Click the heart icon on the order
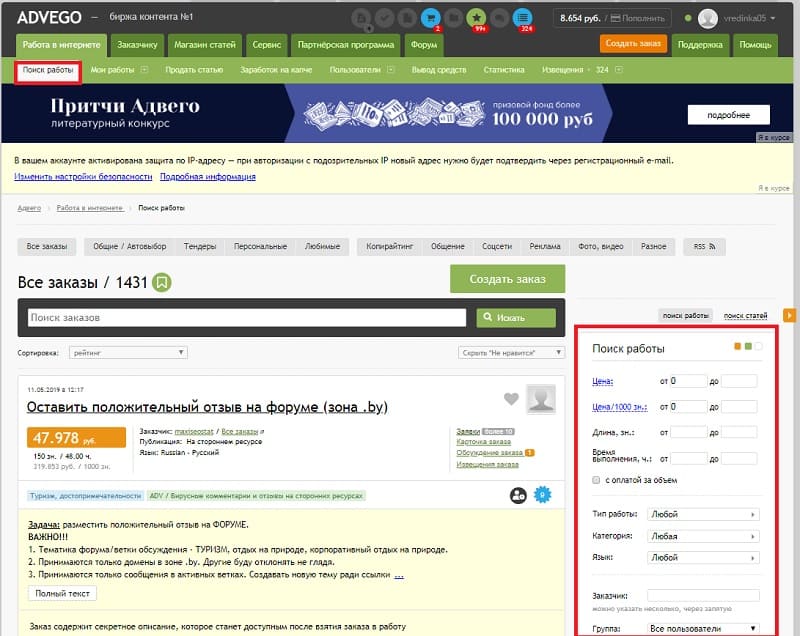Image resolution: width=800 pixels, height=636 pixels. (511, 399)
